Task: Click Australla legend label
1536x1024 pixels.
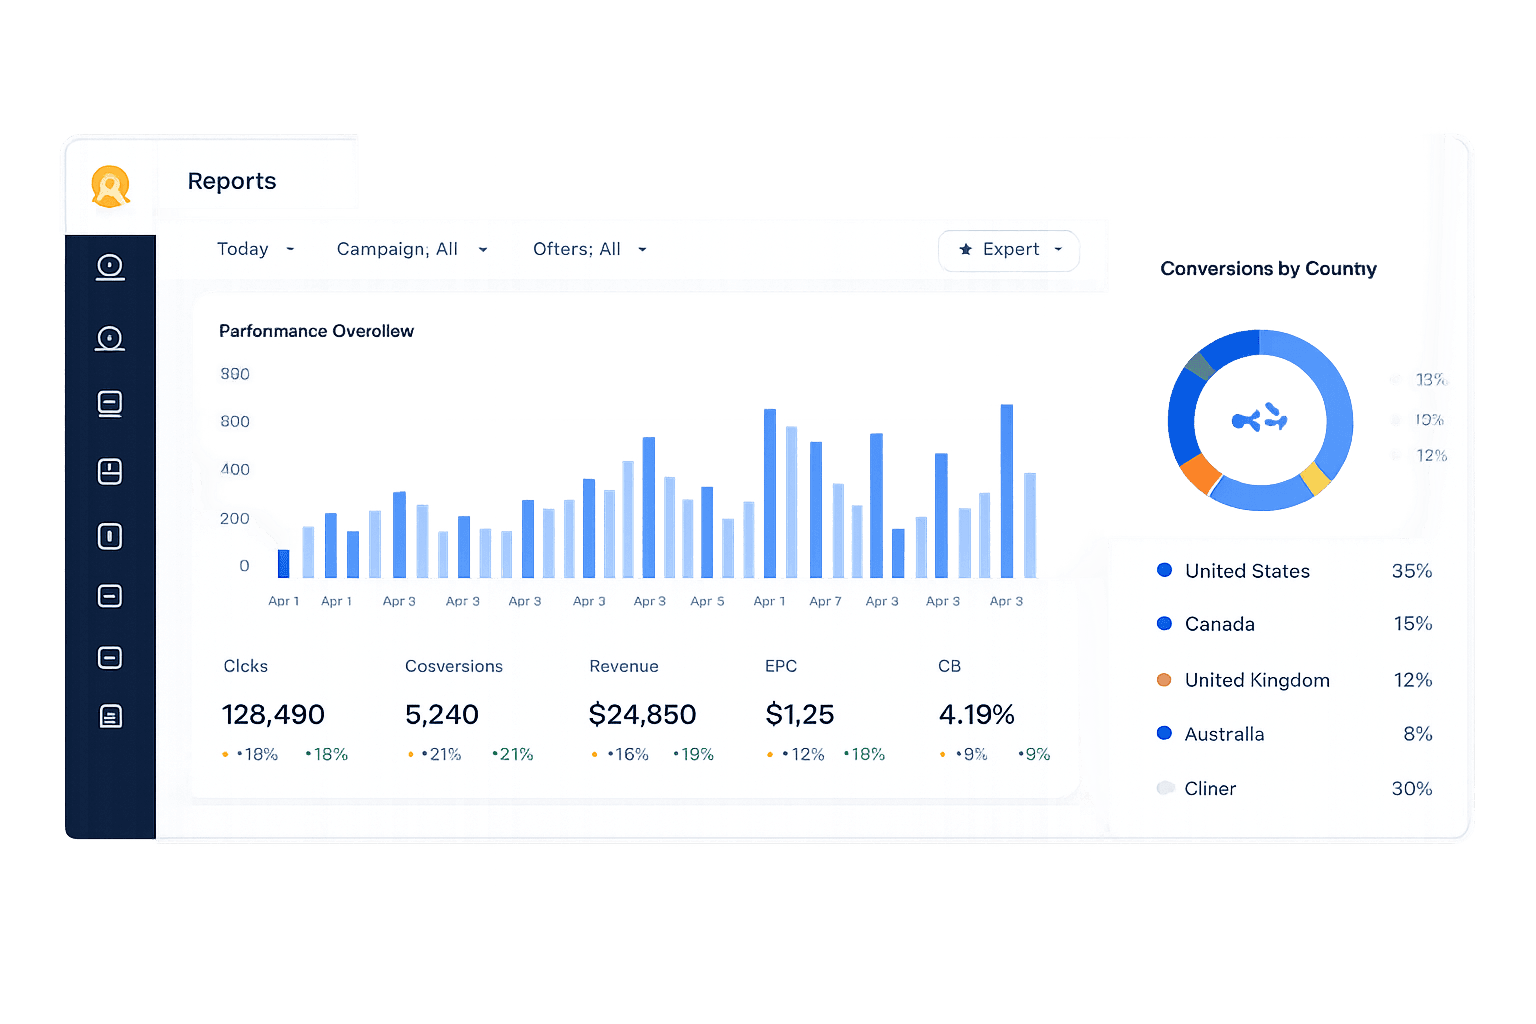Action: 1224,734
